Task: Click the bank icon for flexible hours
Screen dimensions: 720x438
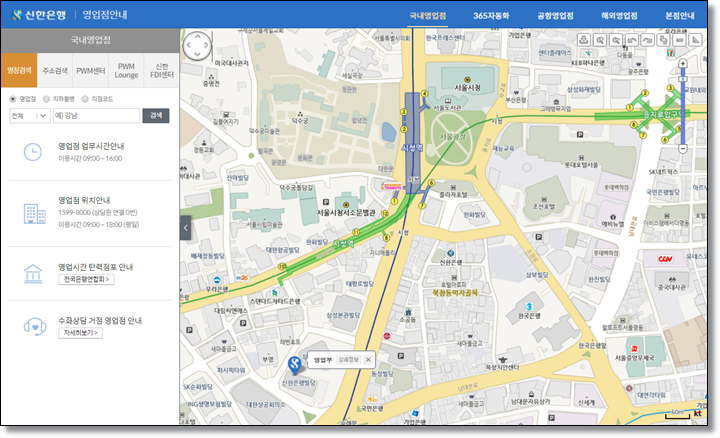Action: pos(33,274)
